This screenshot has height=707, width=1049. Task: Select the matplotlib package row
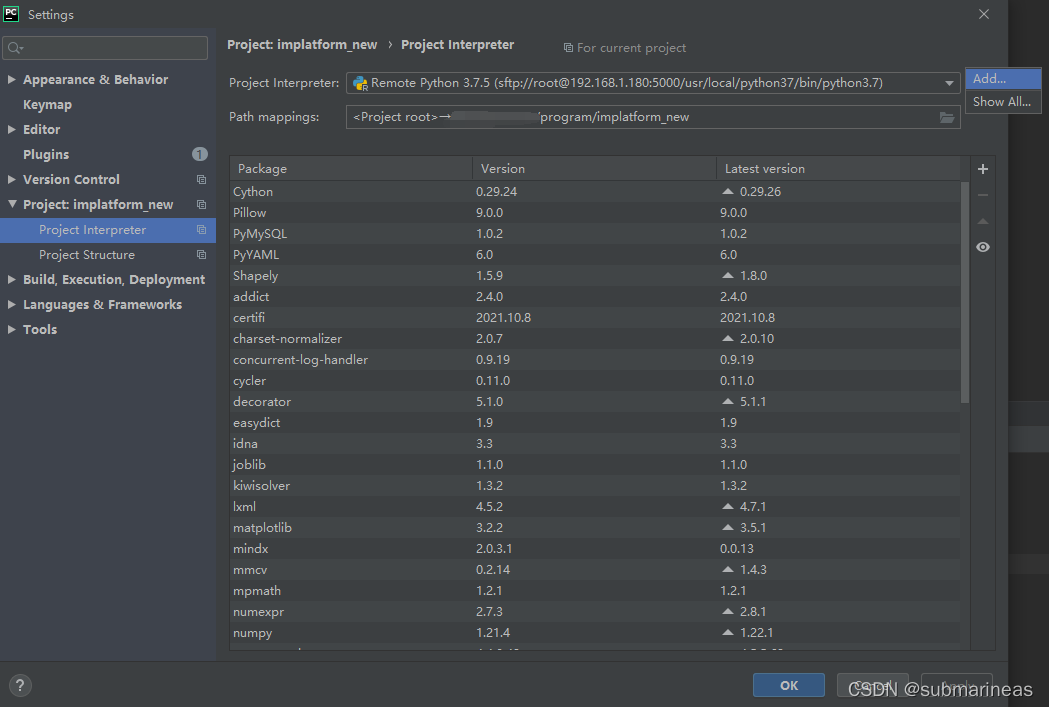point(595,528)
